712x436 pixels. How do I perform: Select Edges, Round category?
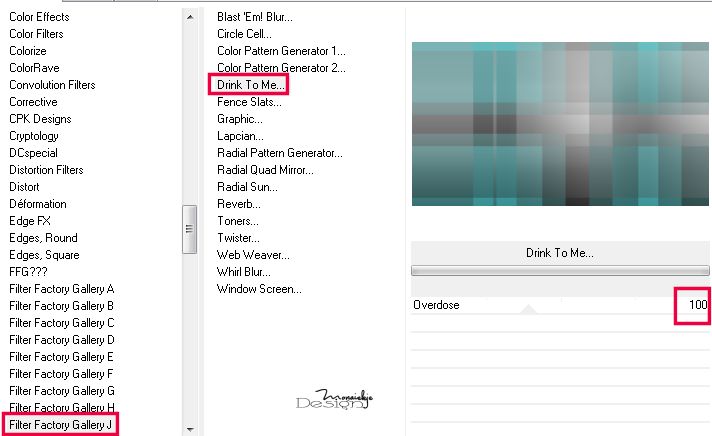point(43,238)
